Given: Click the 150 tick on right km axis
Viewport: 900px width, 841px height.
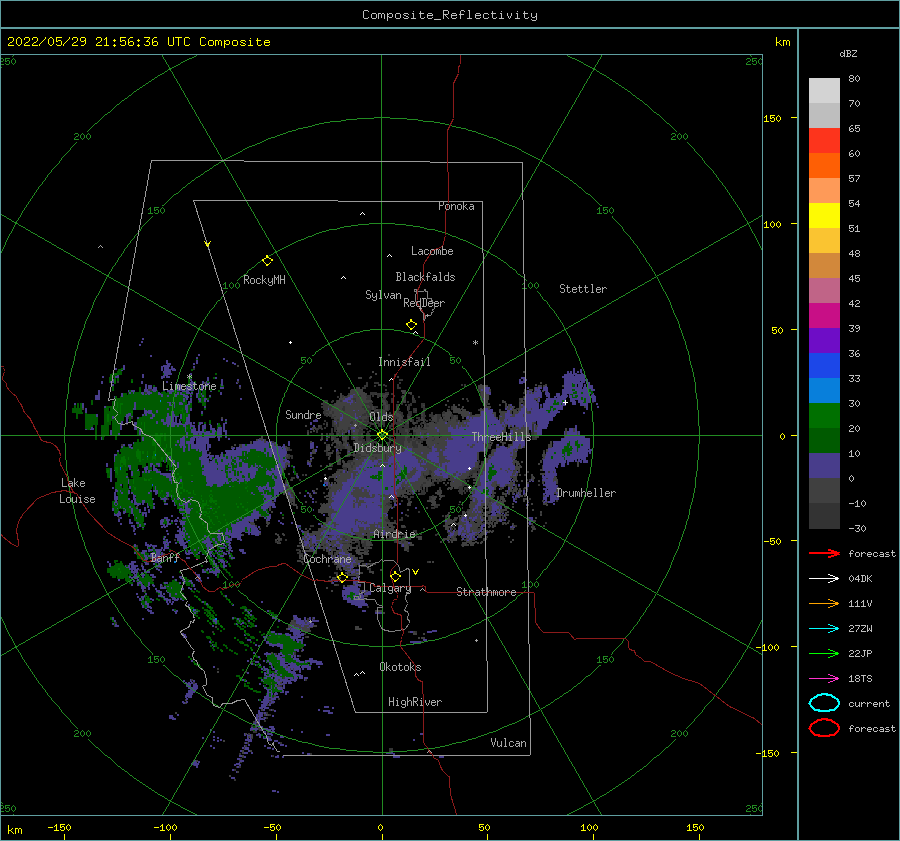Looking at the screenshot, I should coord(772,118).
